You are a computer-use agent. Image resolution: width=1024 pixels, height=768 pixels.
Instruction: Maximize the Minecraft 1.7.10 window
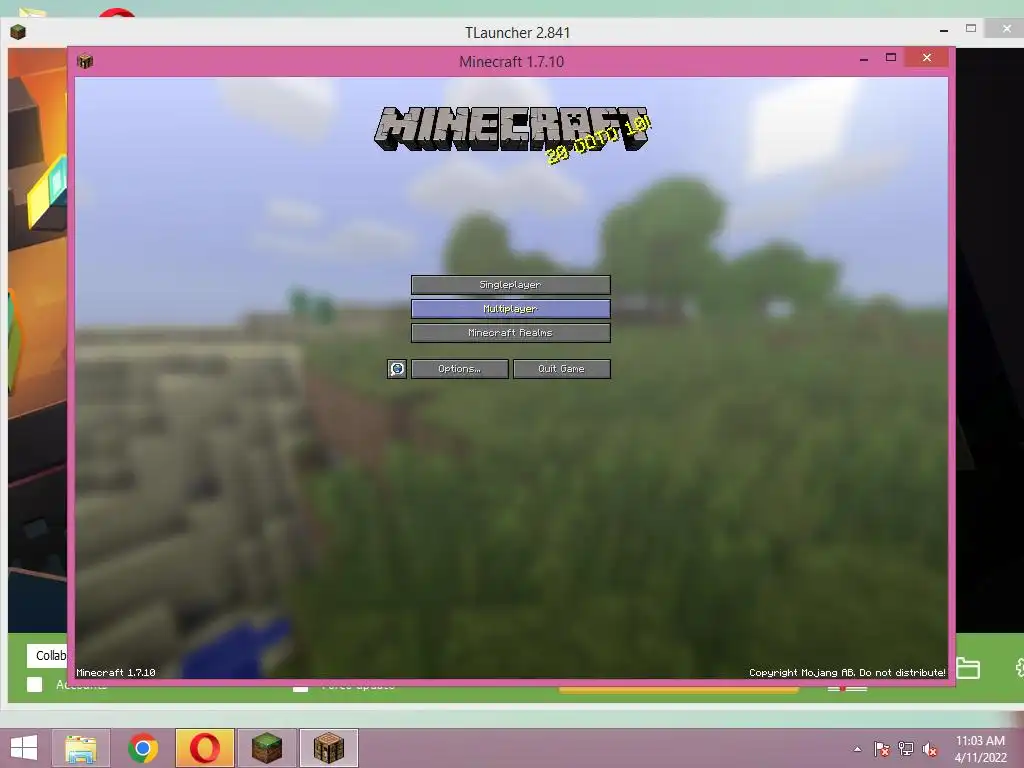point(891,57)
